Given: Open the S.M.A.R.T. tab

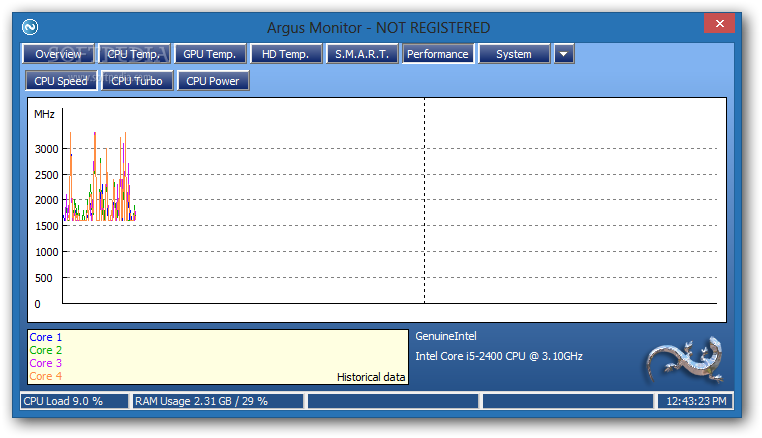Looking at the screenshot, I should 362,54.
